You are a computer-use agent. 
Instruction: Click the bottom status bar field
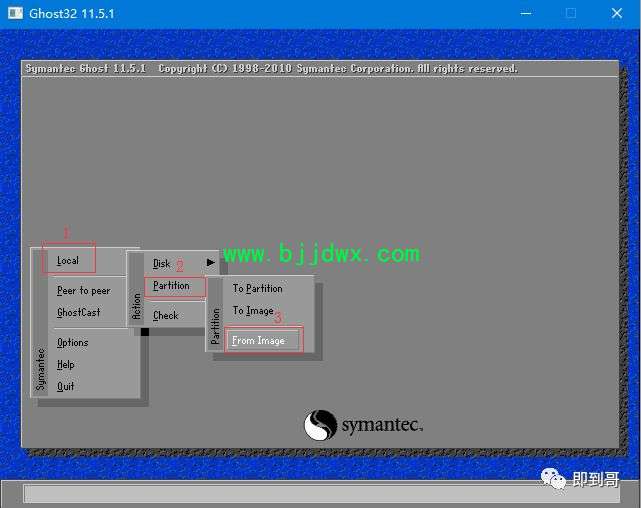point(321,494)
